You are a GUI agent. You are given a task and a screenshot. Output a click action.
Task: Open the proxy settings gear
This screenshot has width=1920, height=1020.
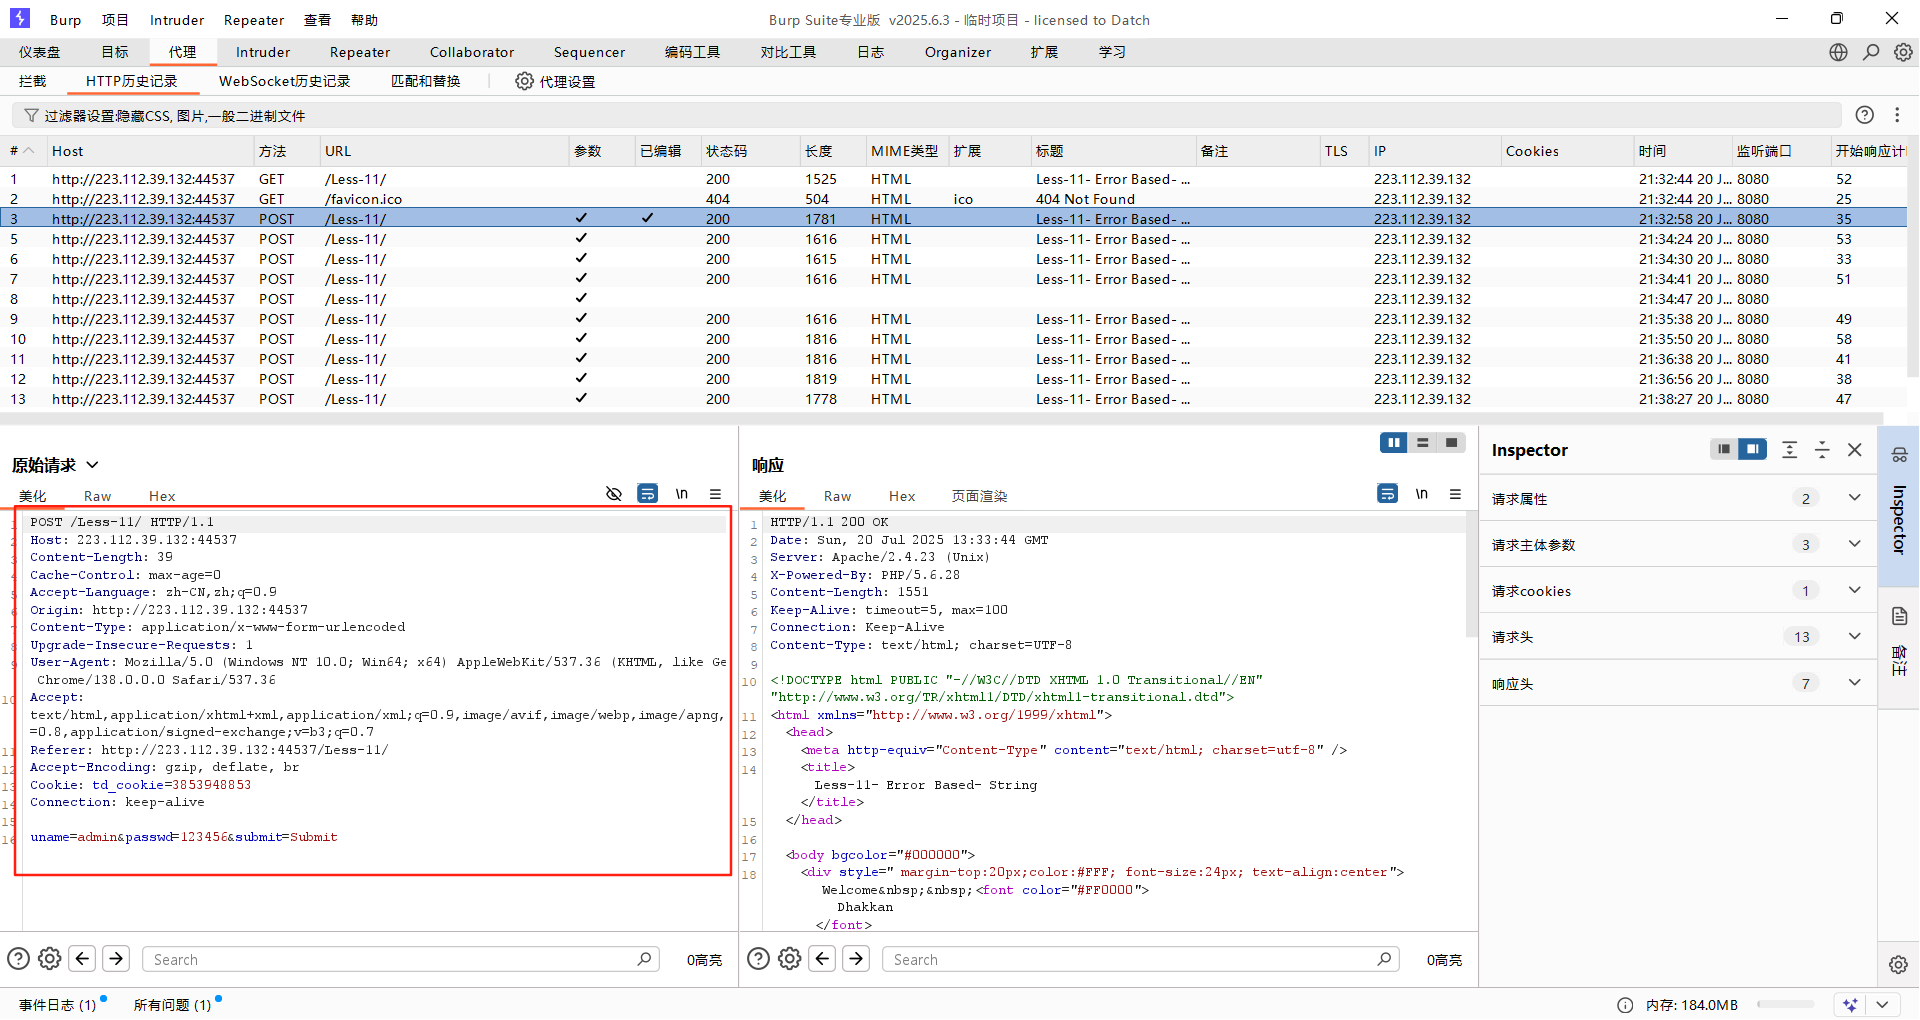click(x=524, y=81)
